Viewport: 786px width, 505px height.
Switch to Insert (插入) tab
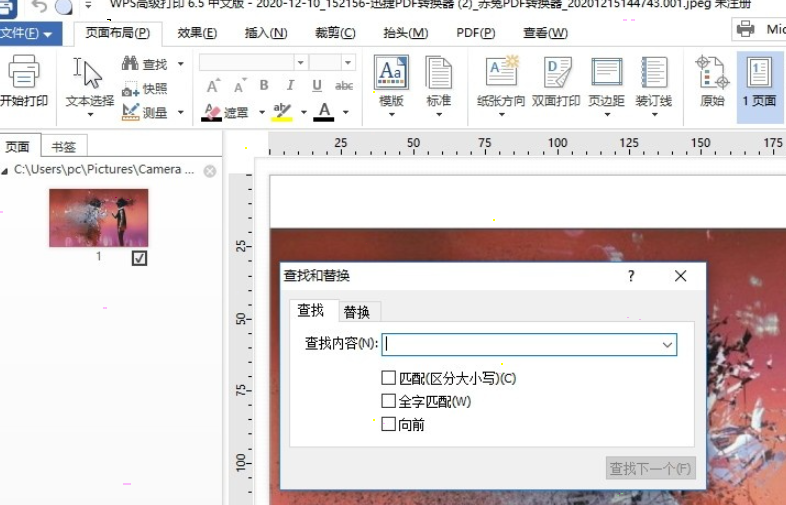coord(266,34)
